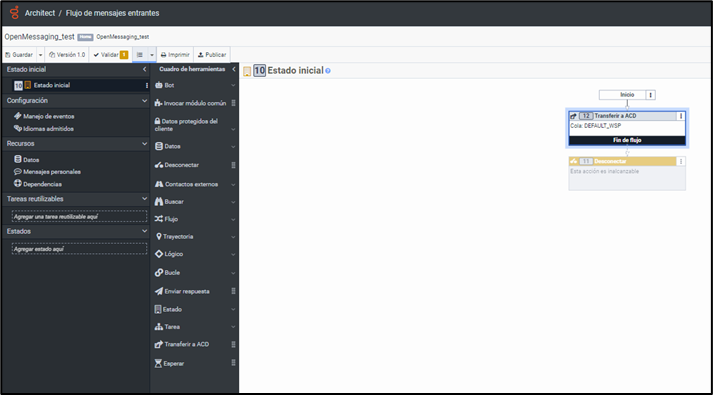Viewport: 713px width, 395px height.
Task: Click the Buscar binoculars icon
Action: 159,201
